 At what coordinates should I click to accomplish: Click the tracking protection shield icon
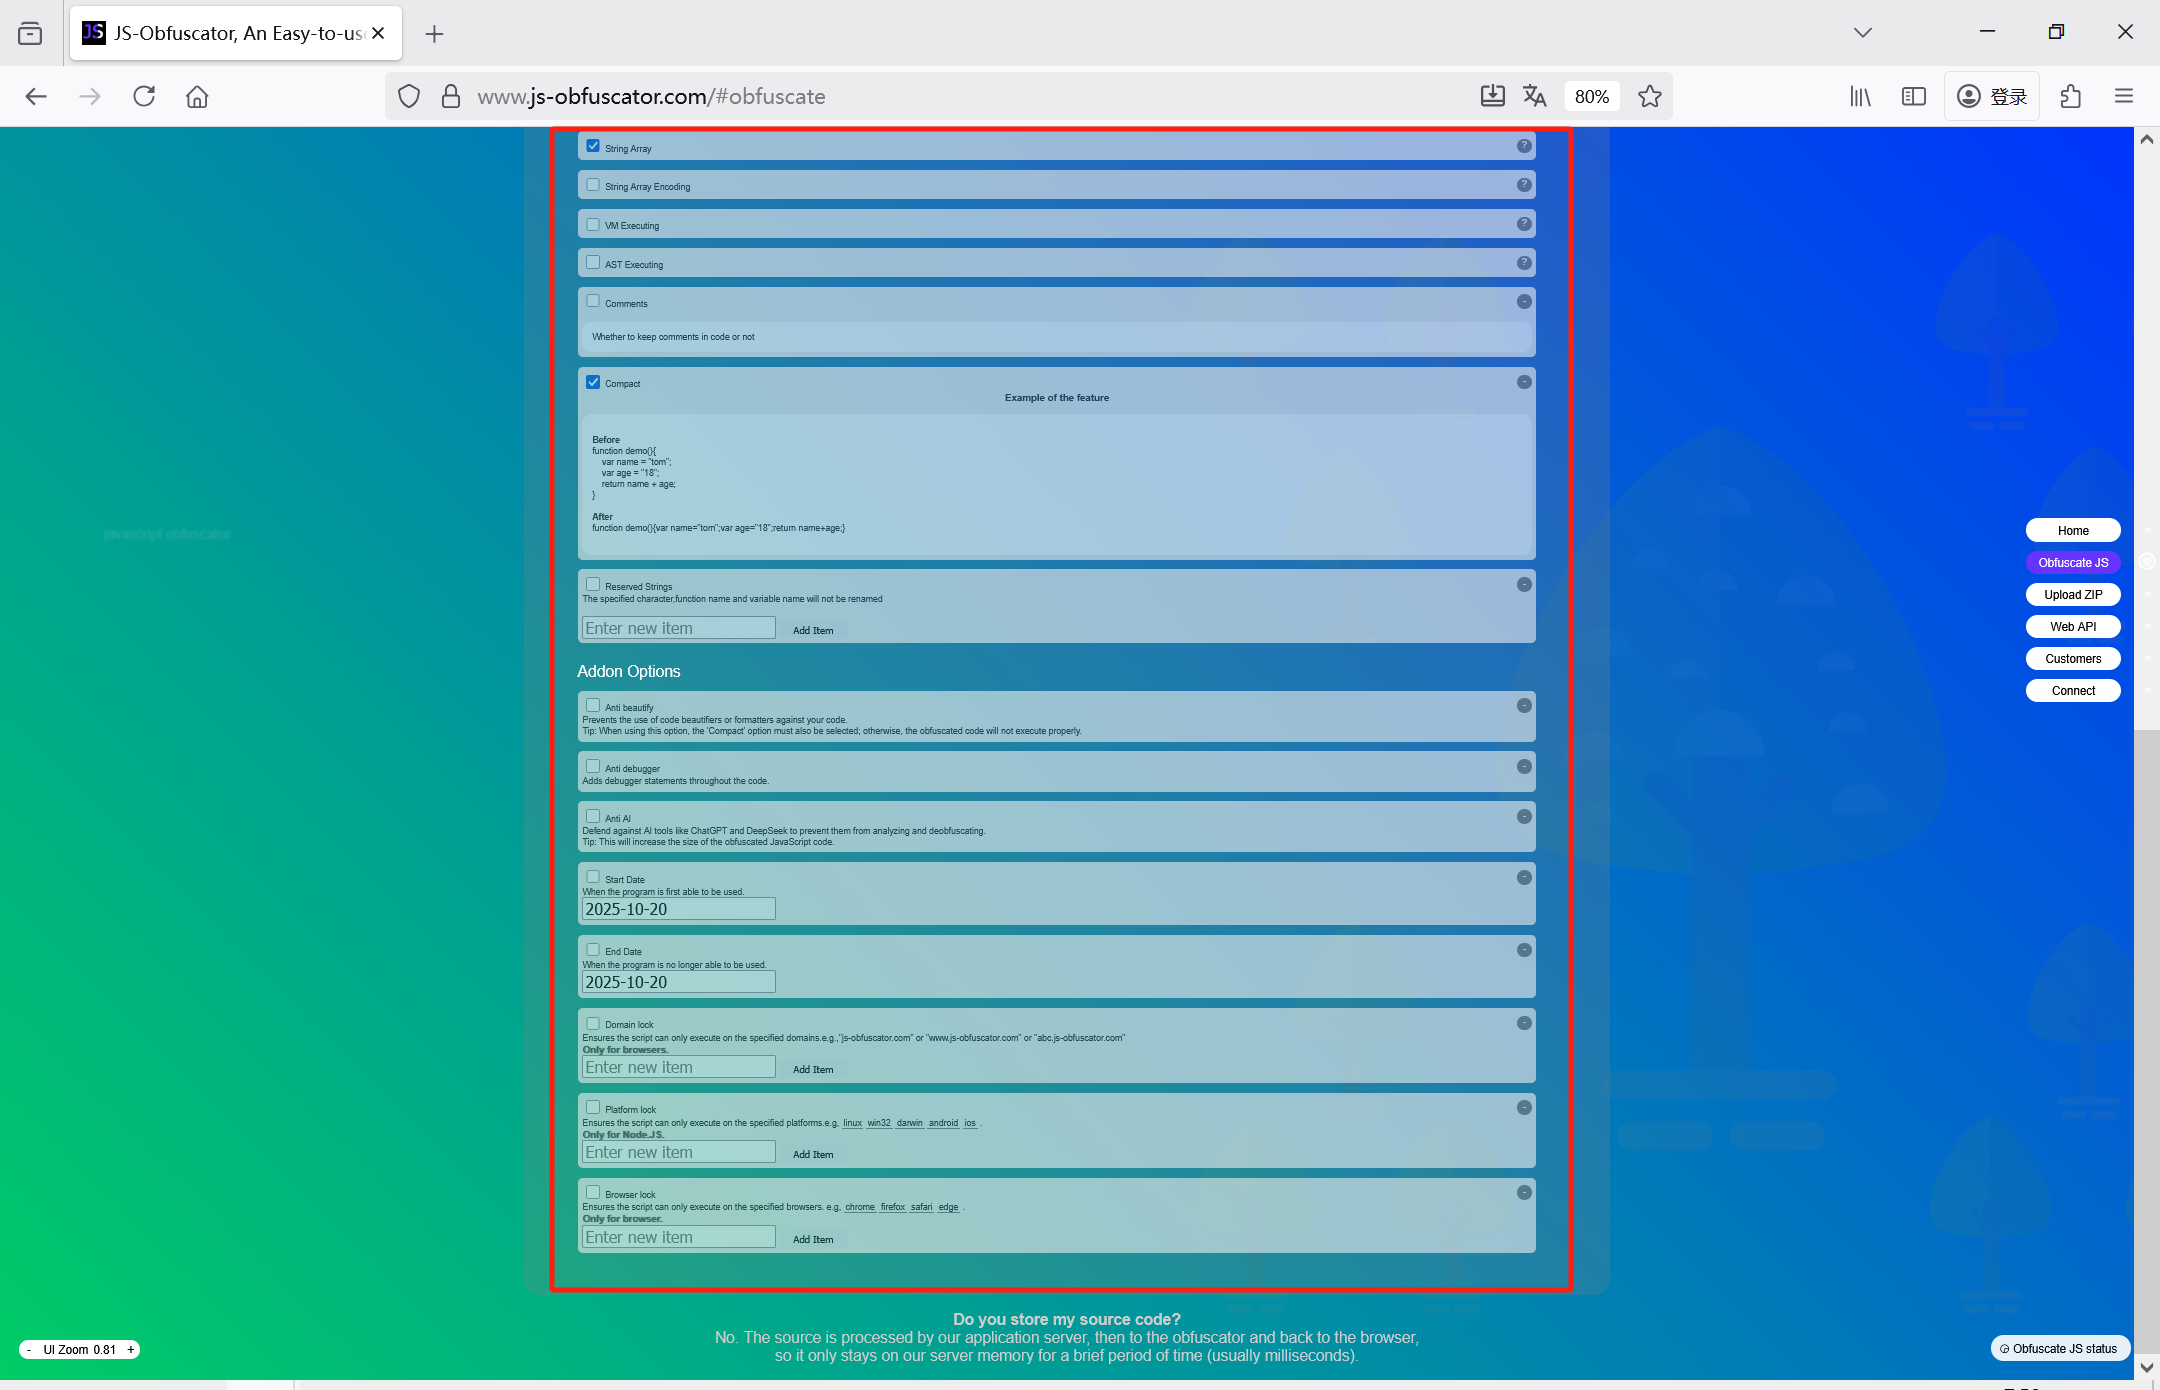(x=408, y=96)
